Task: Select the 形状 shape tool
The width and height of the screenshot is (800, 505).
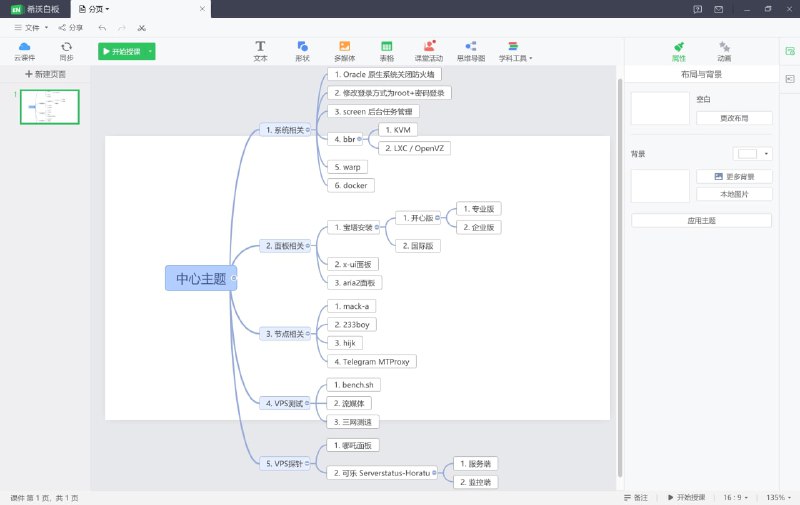Action: coord(302,50)
